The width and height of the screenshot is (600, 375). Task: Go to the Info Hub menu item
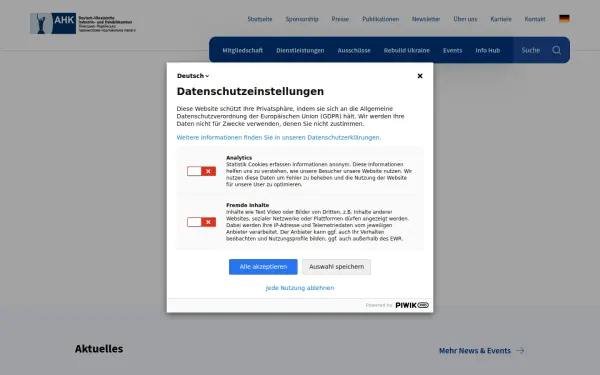point(488,50)
